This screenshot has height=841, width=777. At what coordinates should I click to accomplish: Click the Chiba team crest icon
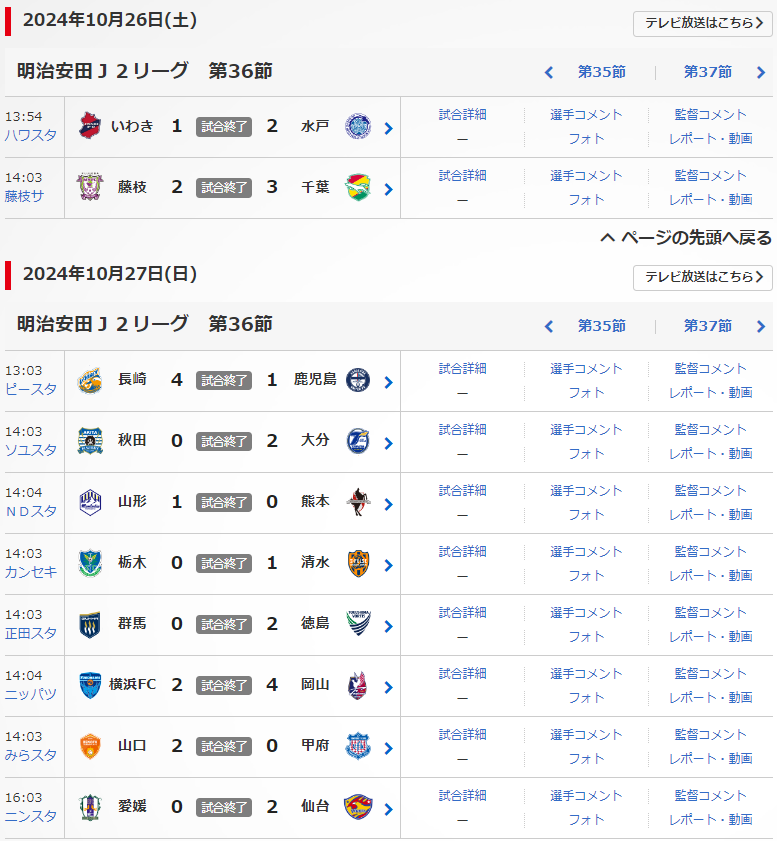point(357,187)
